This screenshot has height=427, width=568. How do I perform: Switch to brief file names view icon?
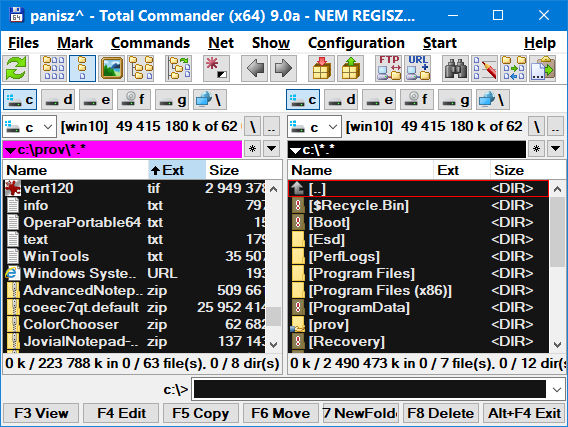pyautogui.click(x=54, y=68)
